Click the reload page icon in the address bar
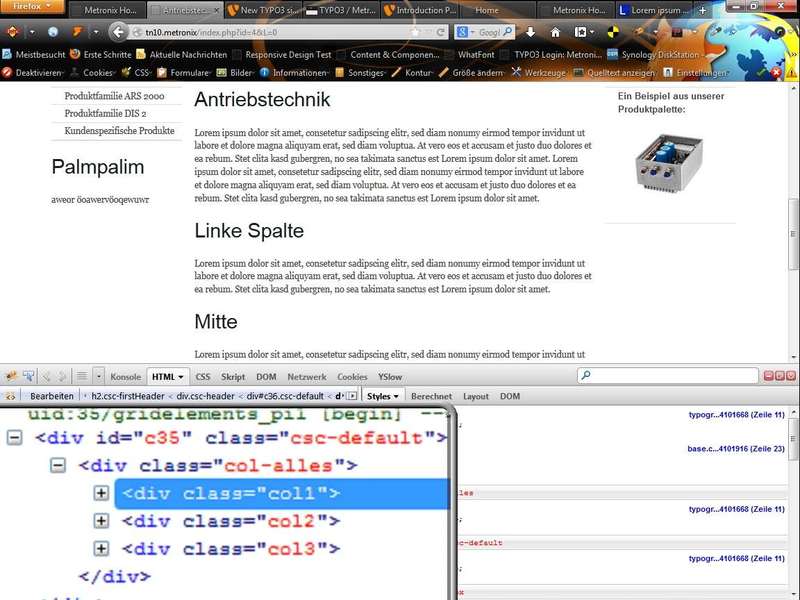800x600 pixels. pyautogui.click(x=441, y=32)
